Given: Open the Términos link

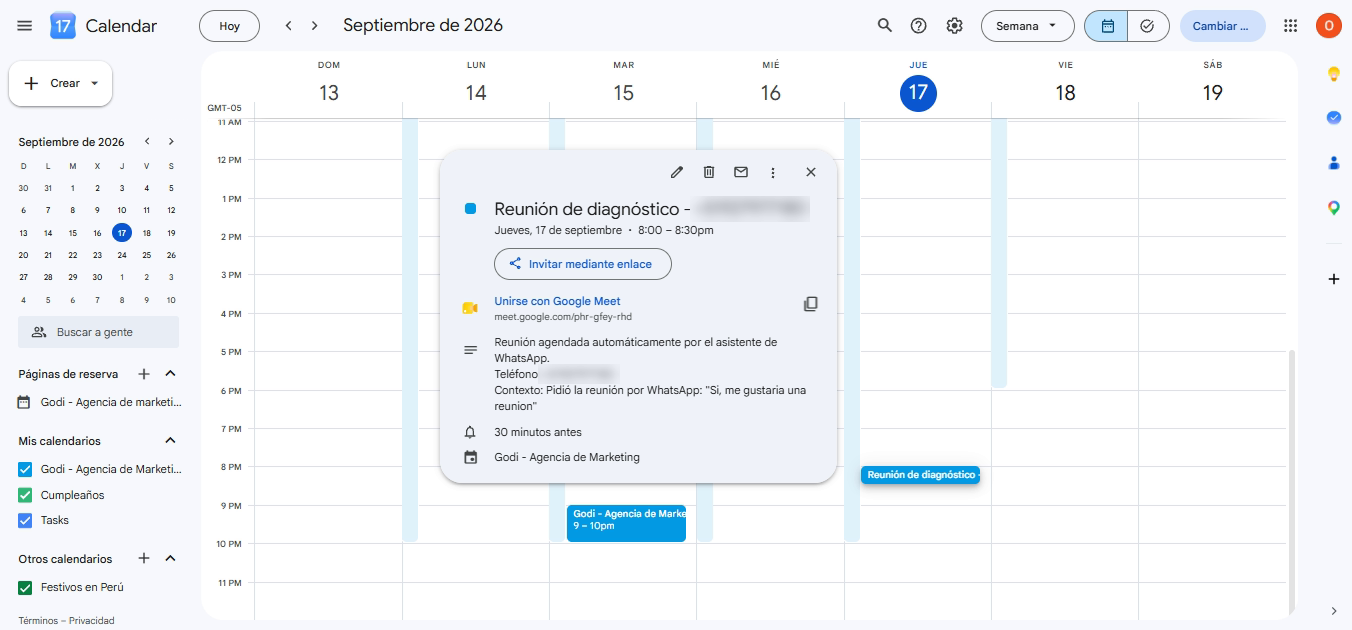Looking at the screenshot, I should 38,621.
